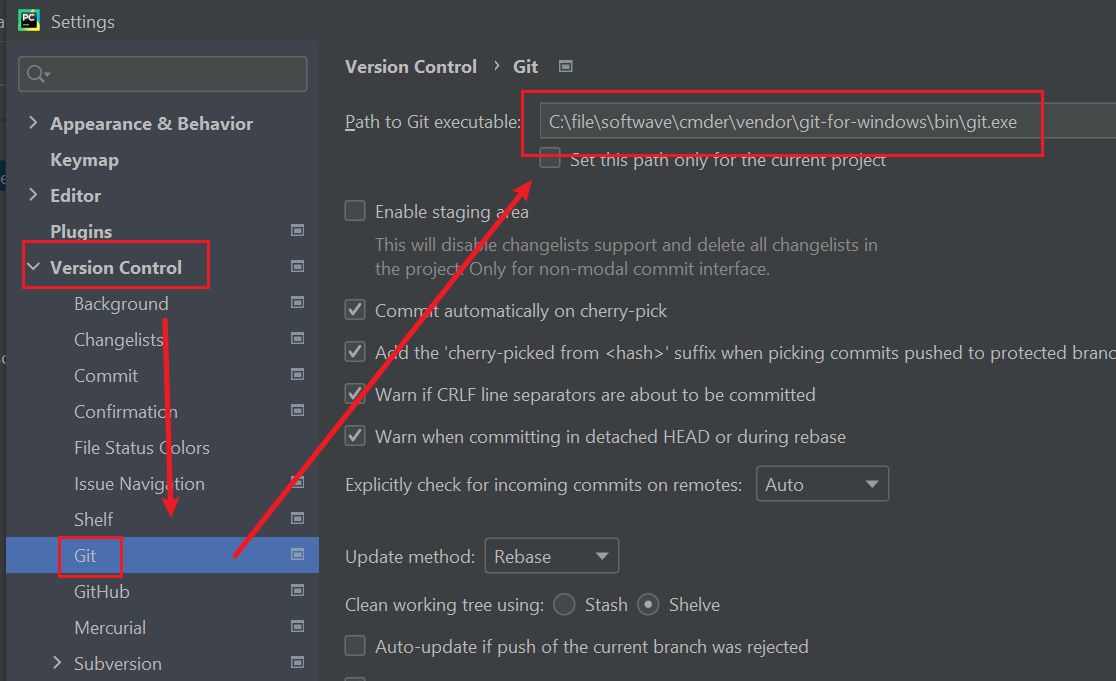Open the Commit settings page
Image resolution: width=1116 pixels, height=681 pixels.
[x=106, y=376]
